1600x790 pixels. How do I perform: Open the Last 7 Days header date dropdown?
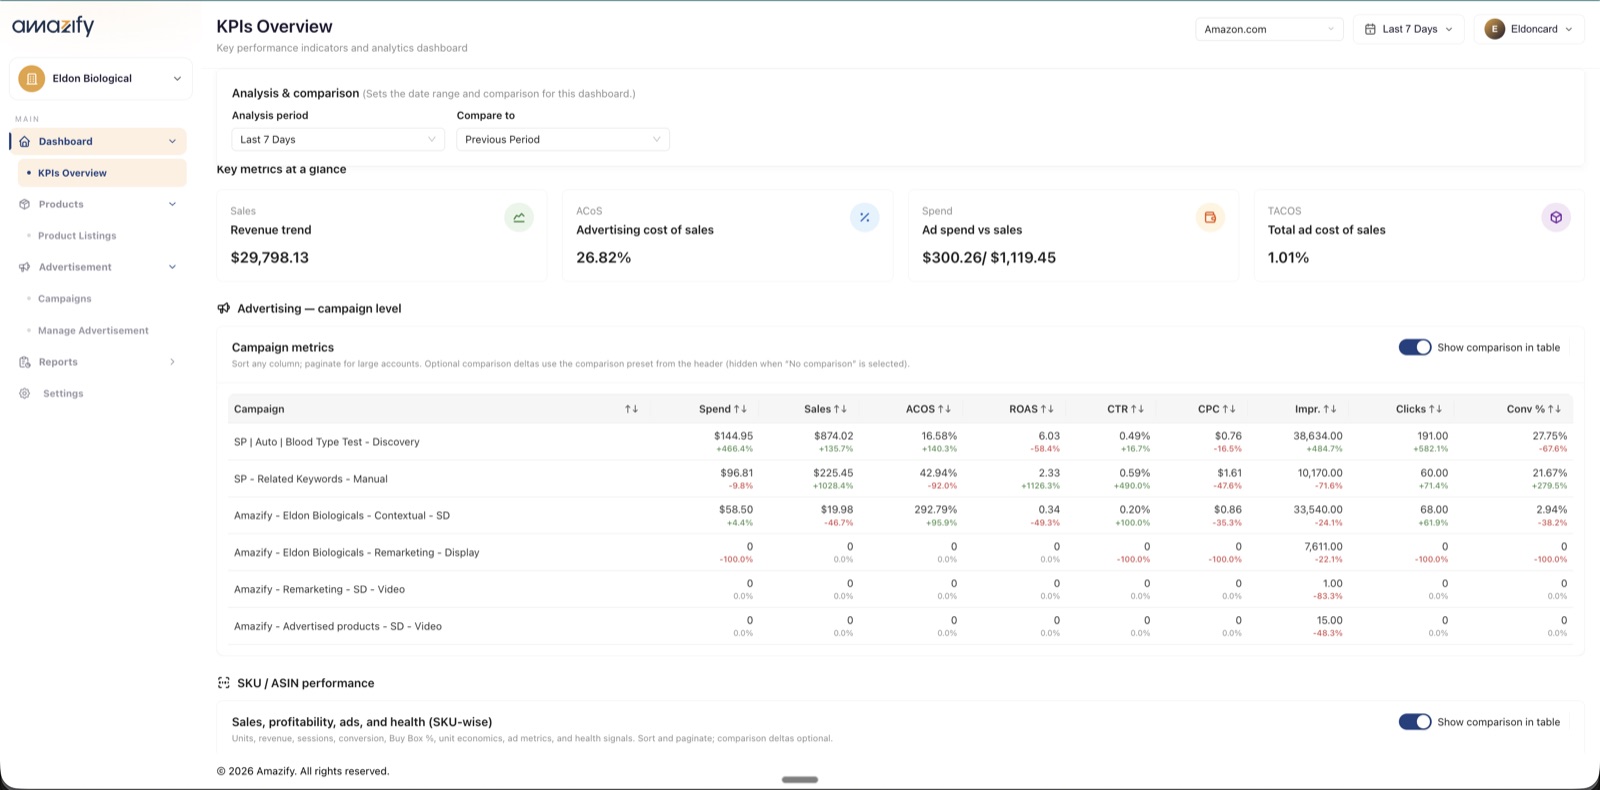tap(1409, 29)
